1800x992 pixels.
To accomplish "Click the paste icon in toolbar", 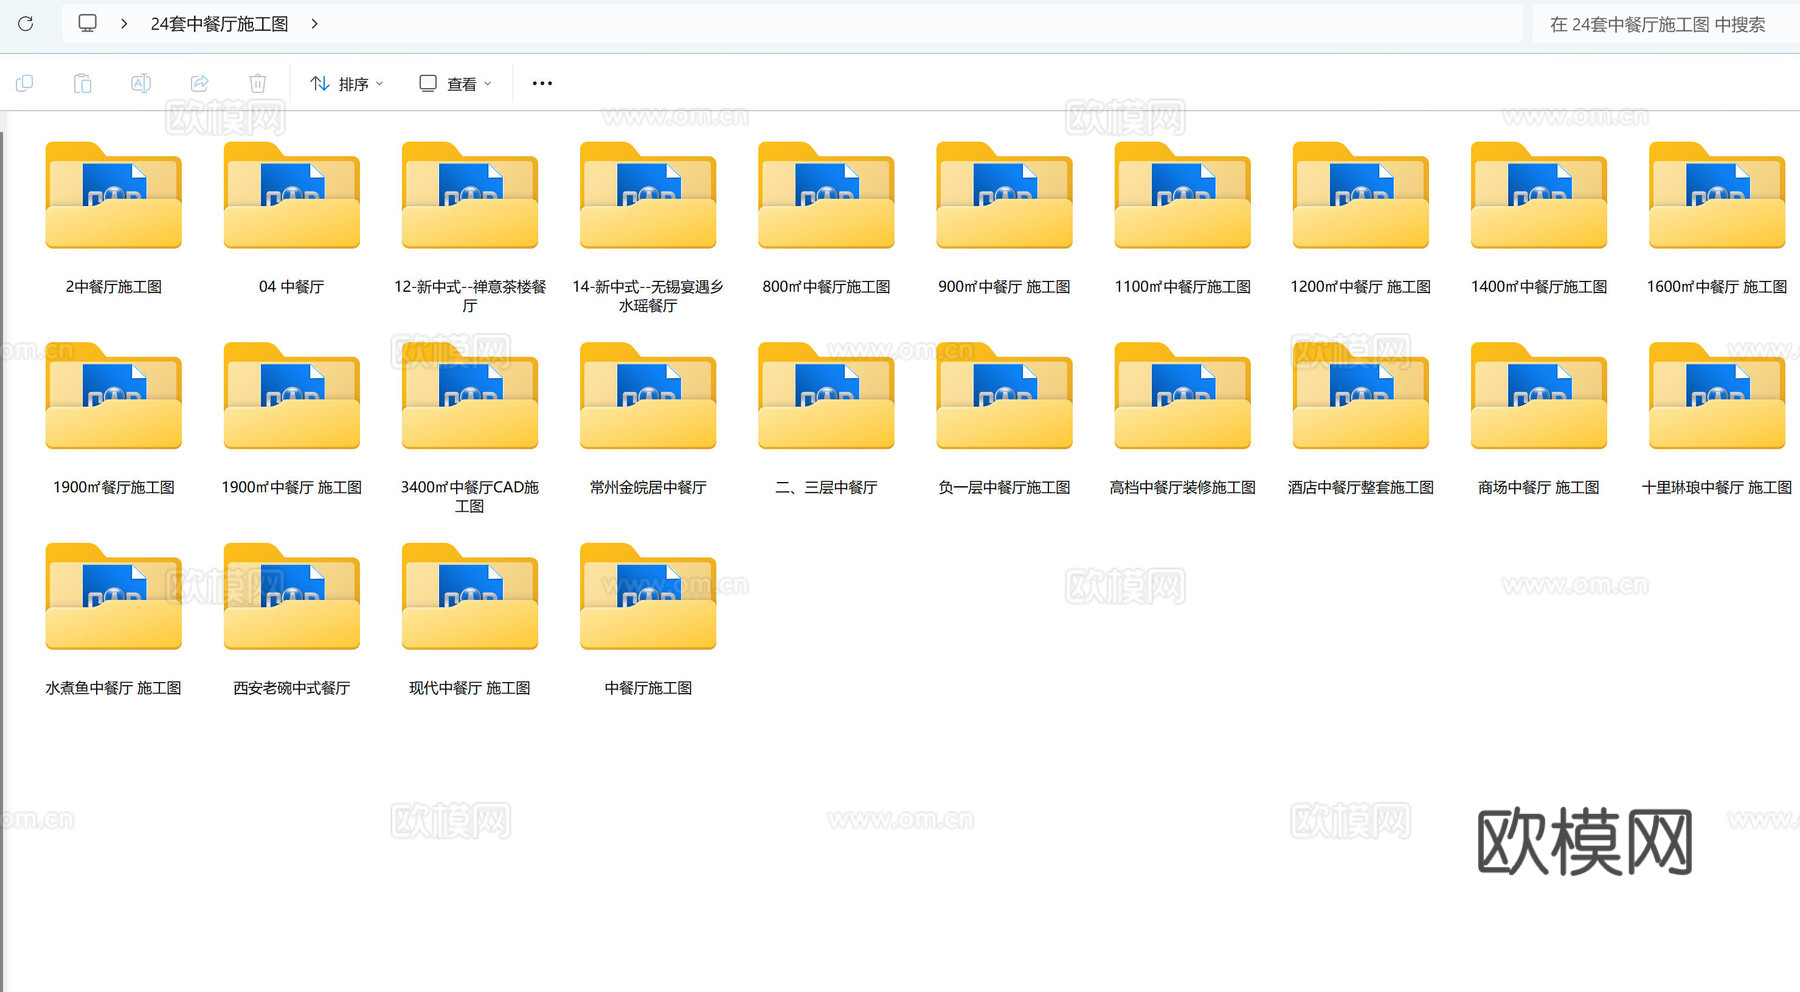I will (83, 83).
